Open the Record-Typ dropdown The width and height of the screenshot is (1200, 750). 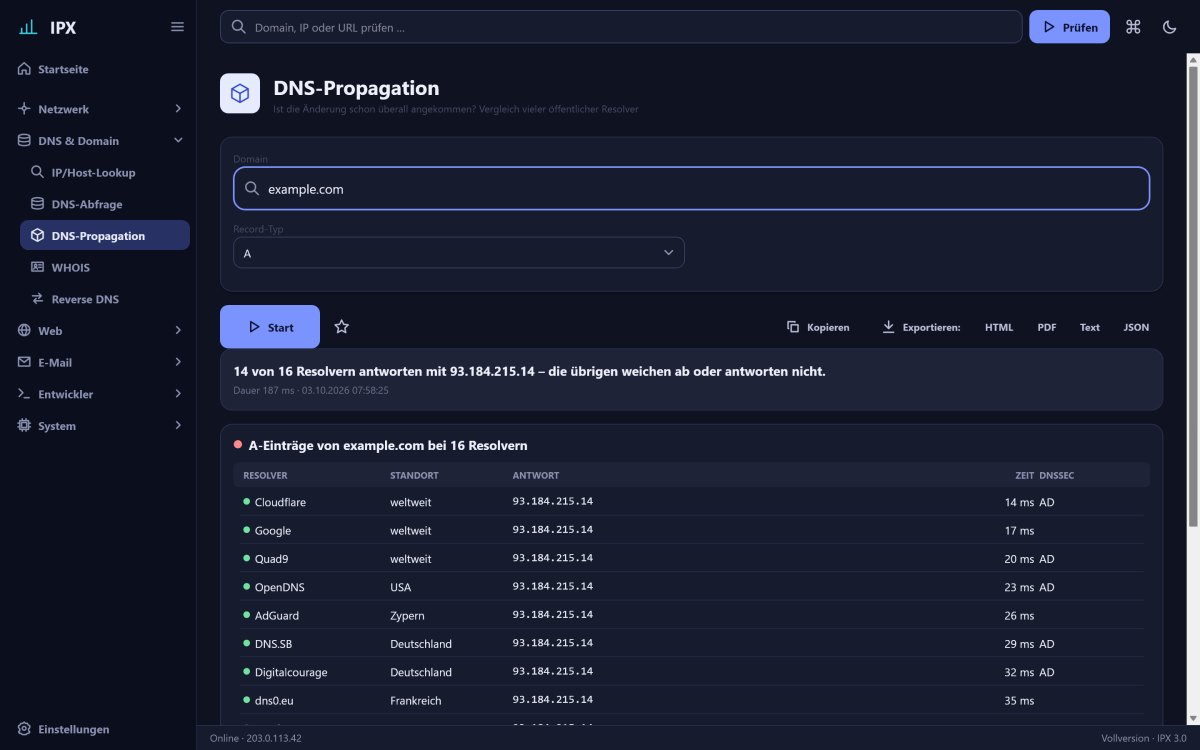click(459, 253)
